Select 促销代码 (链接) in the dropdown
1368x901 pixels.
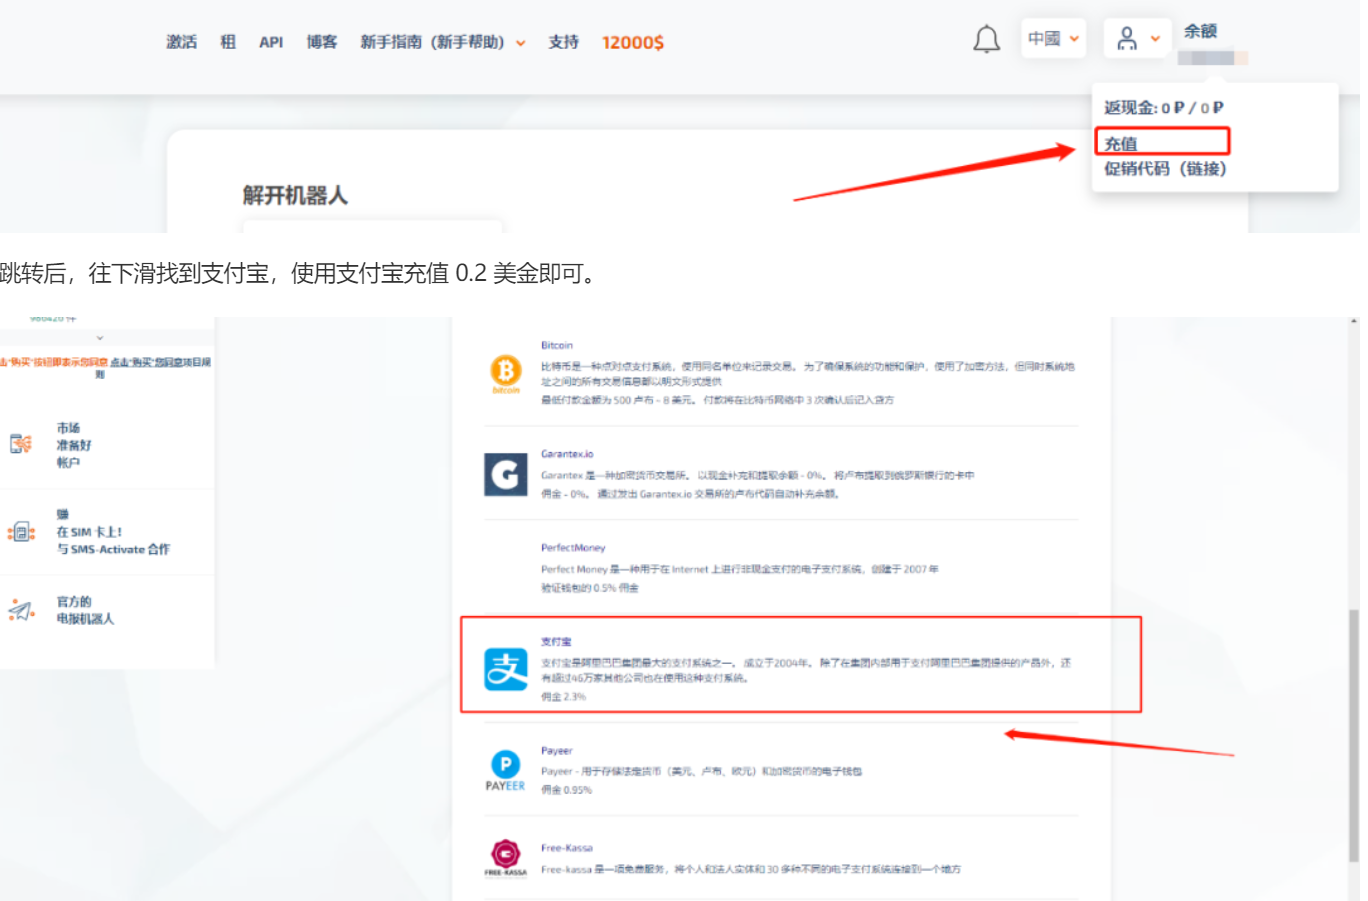pos(1165,169)
